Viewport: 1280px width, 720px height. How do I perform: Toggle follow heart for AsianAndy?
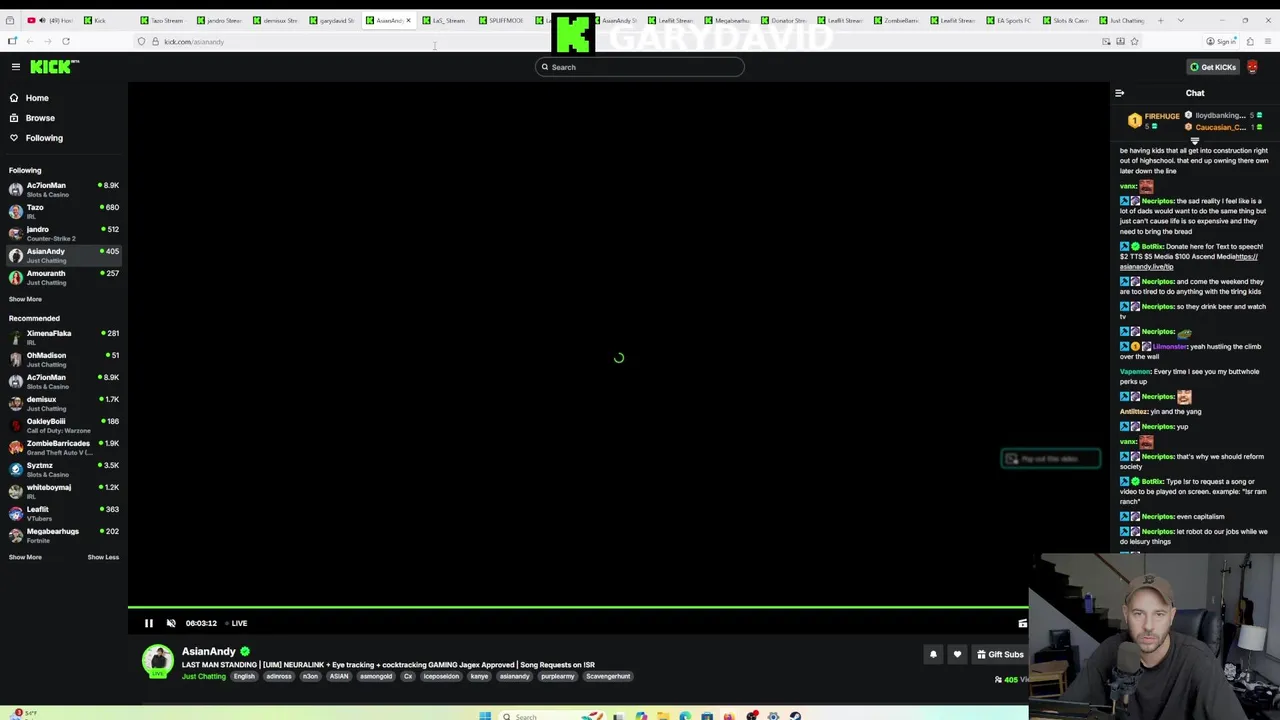[957, 655]
